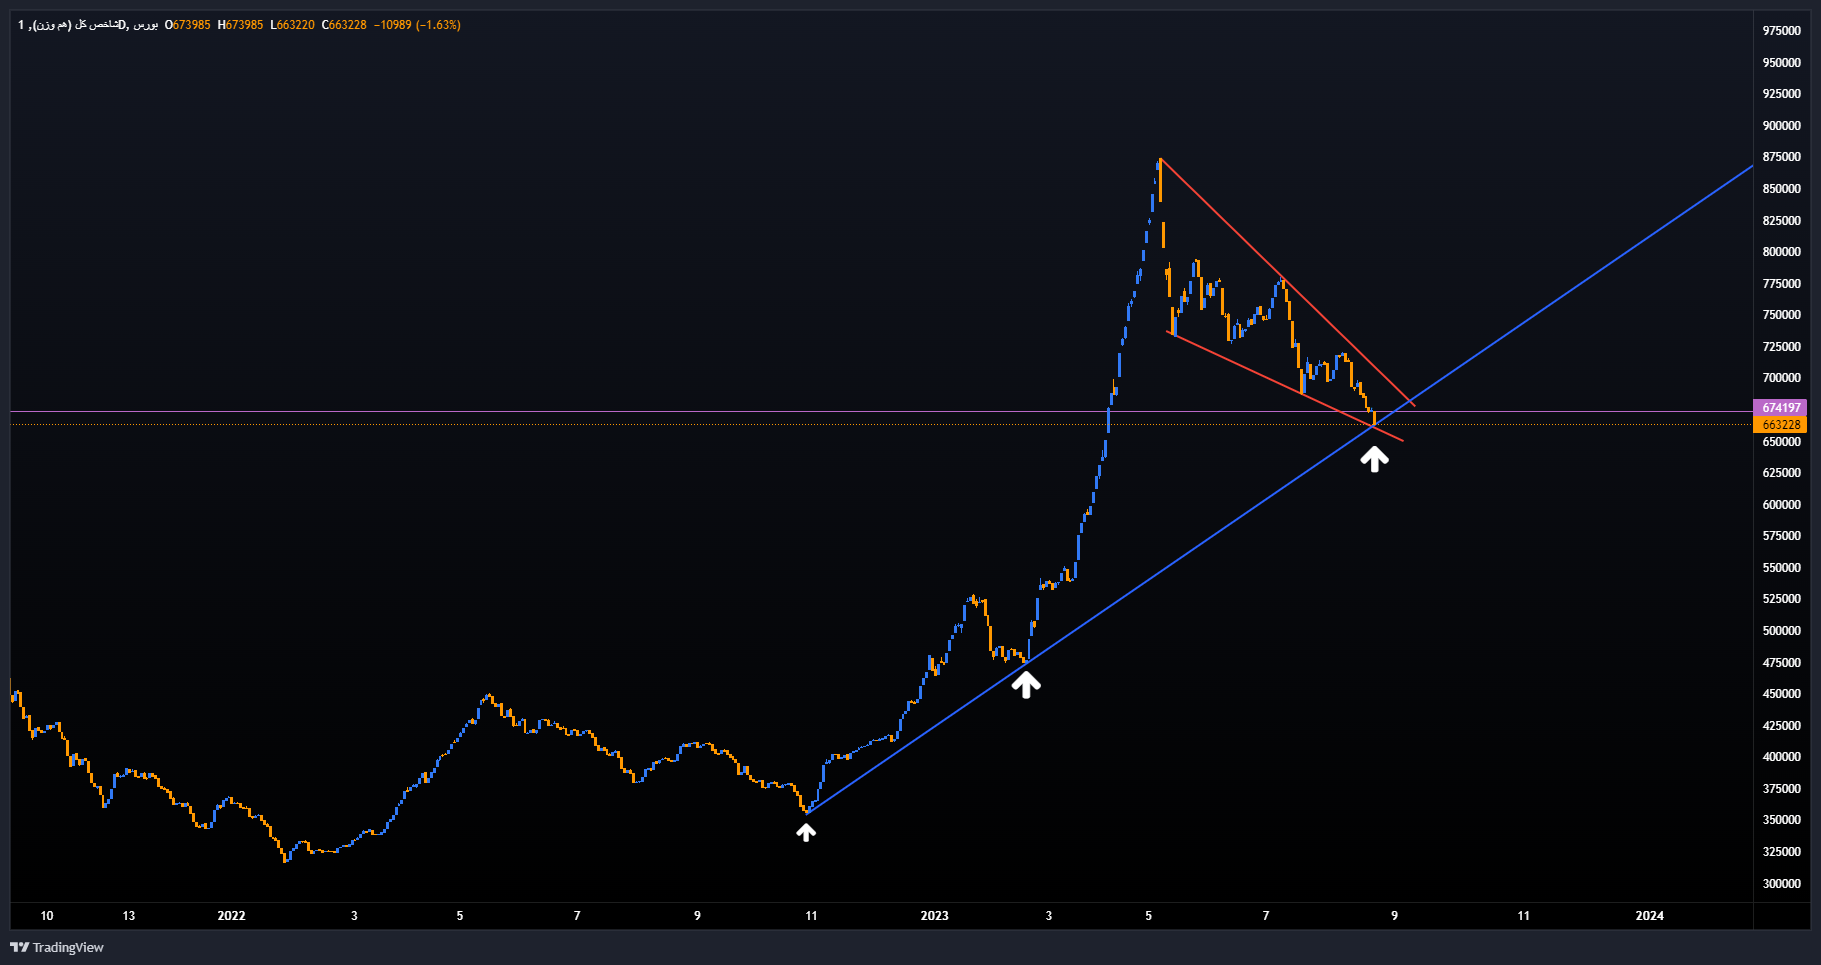Image resolution: width=1821 pixels, height=965 pixels.
Task: Click the 875000 price axis label
Action: point(1782,157)
